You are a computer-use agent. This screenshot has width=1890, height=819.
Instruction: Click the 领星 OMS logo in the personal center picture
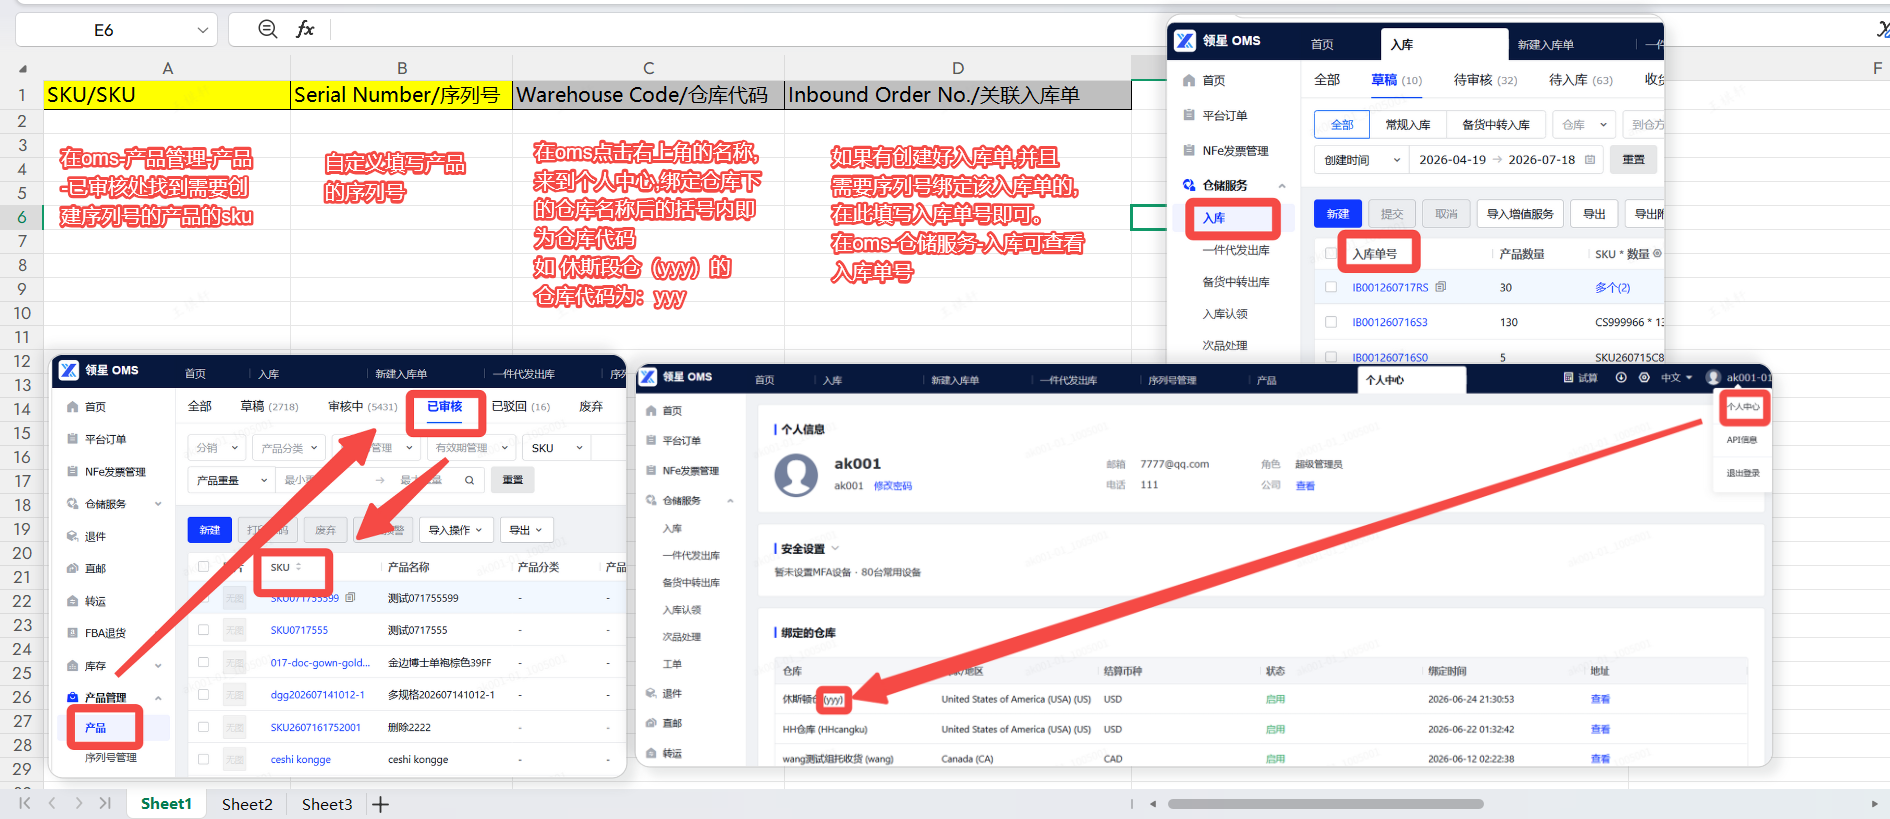[x=648, y=376]
